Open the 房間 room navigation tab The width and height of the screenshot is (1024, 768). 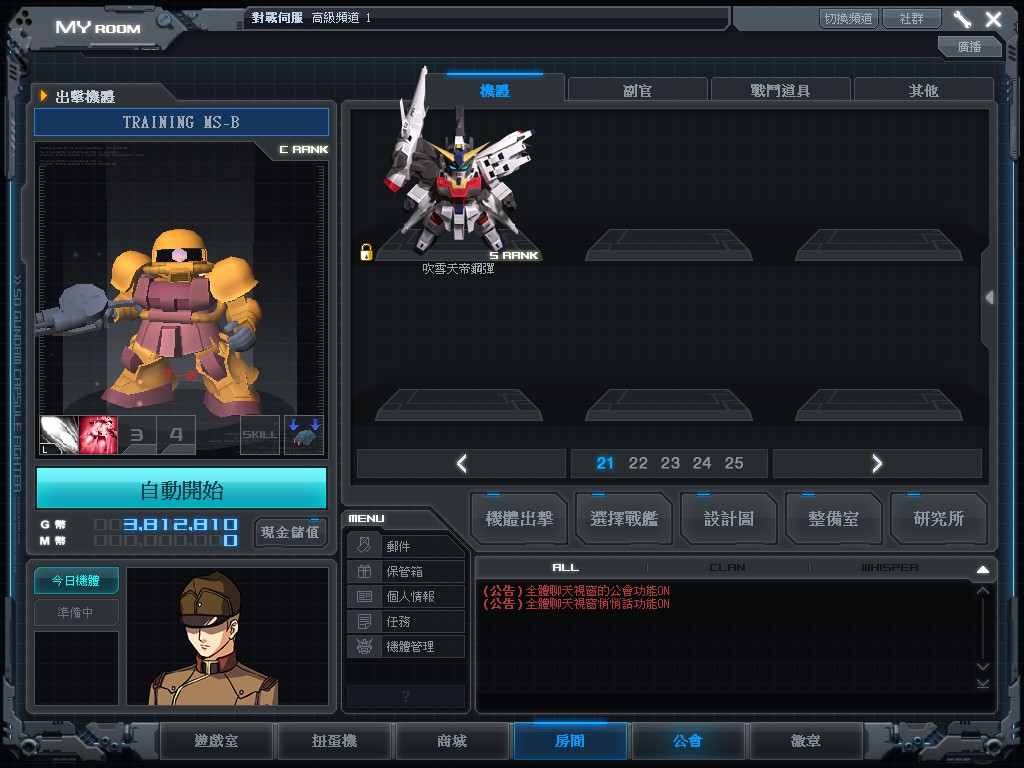click(x=570, y=741)
